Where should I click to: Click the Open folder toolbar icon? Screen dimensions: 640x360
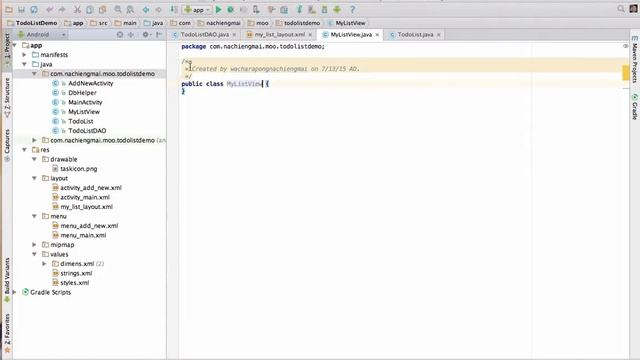tap(9, 9)
